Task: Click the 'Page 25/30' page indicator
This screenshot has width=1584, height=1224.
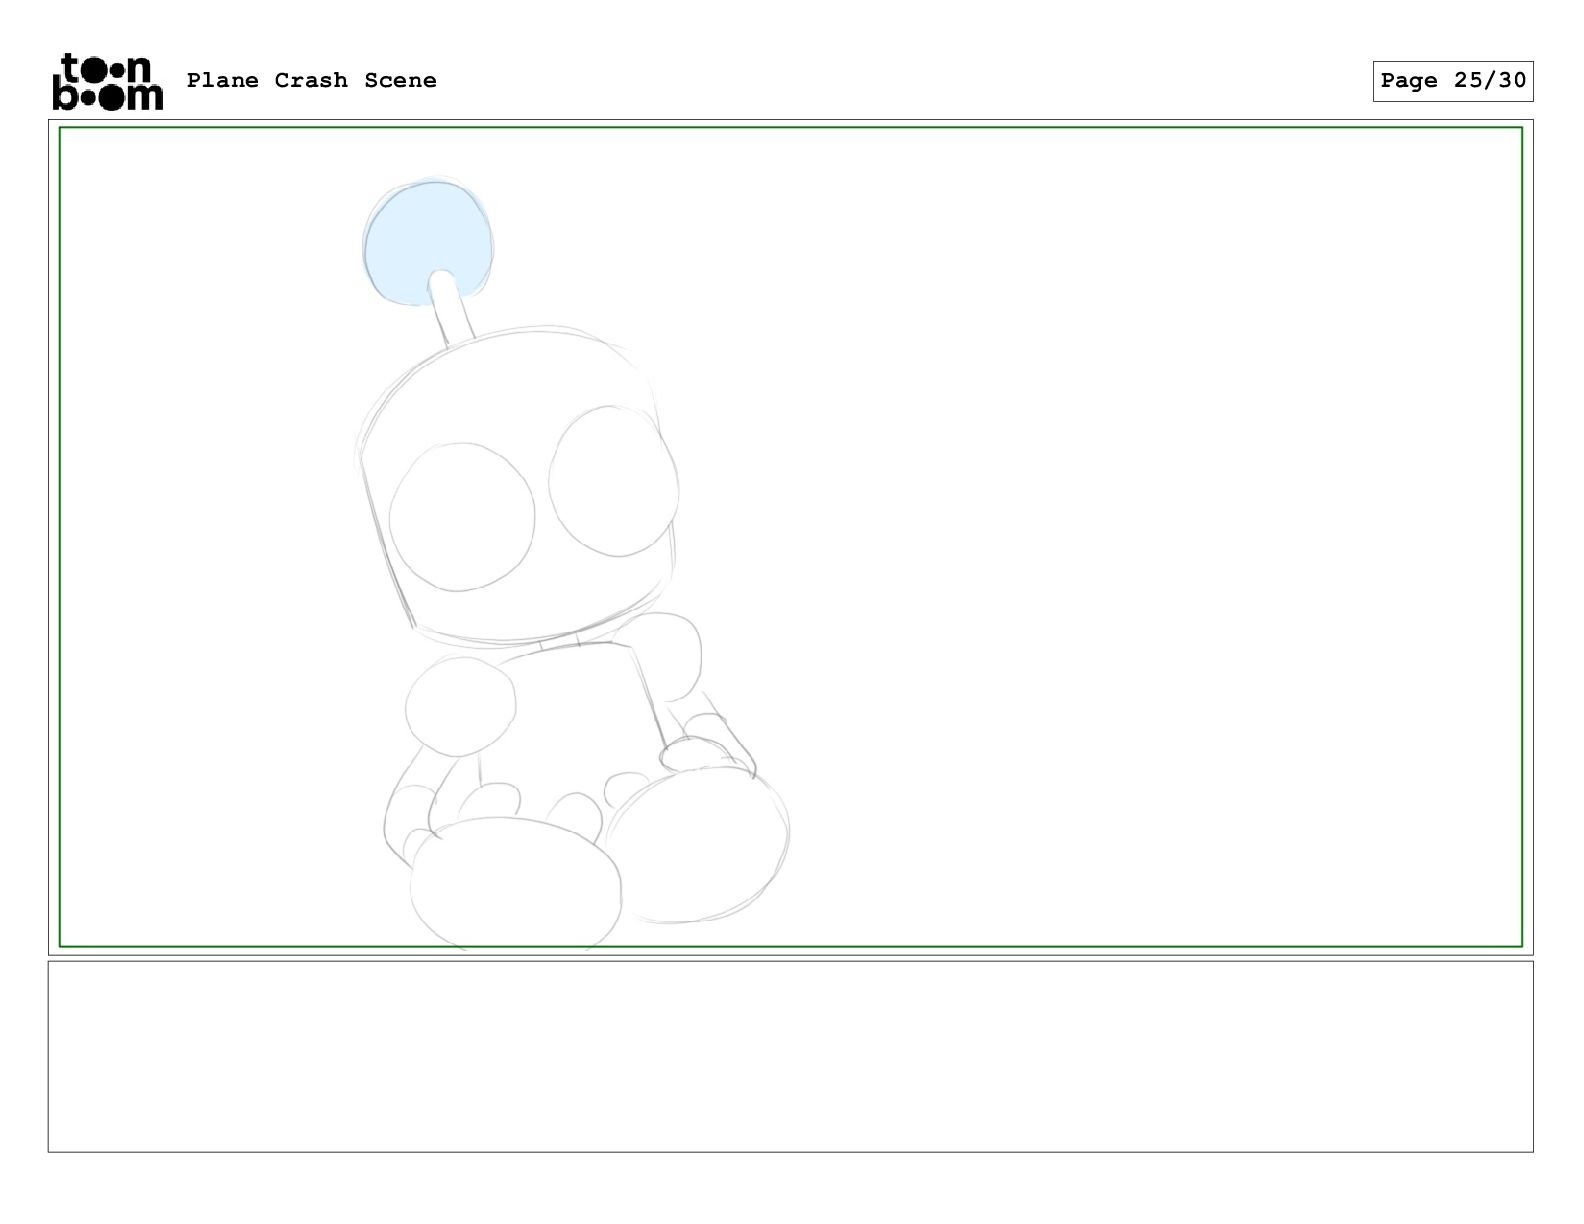Action: (x=1453, y=81)
